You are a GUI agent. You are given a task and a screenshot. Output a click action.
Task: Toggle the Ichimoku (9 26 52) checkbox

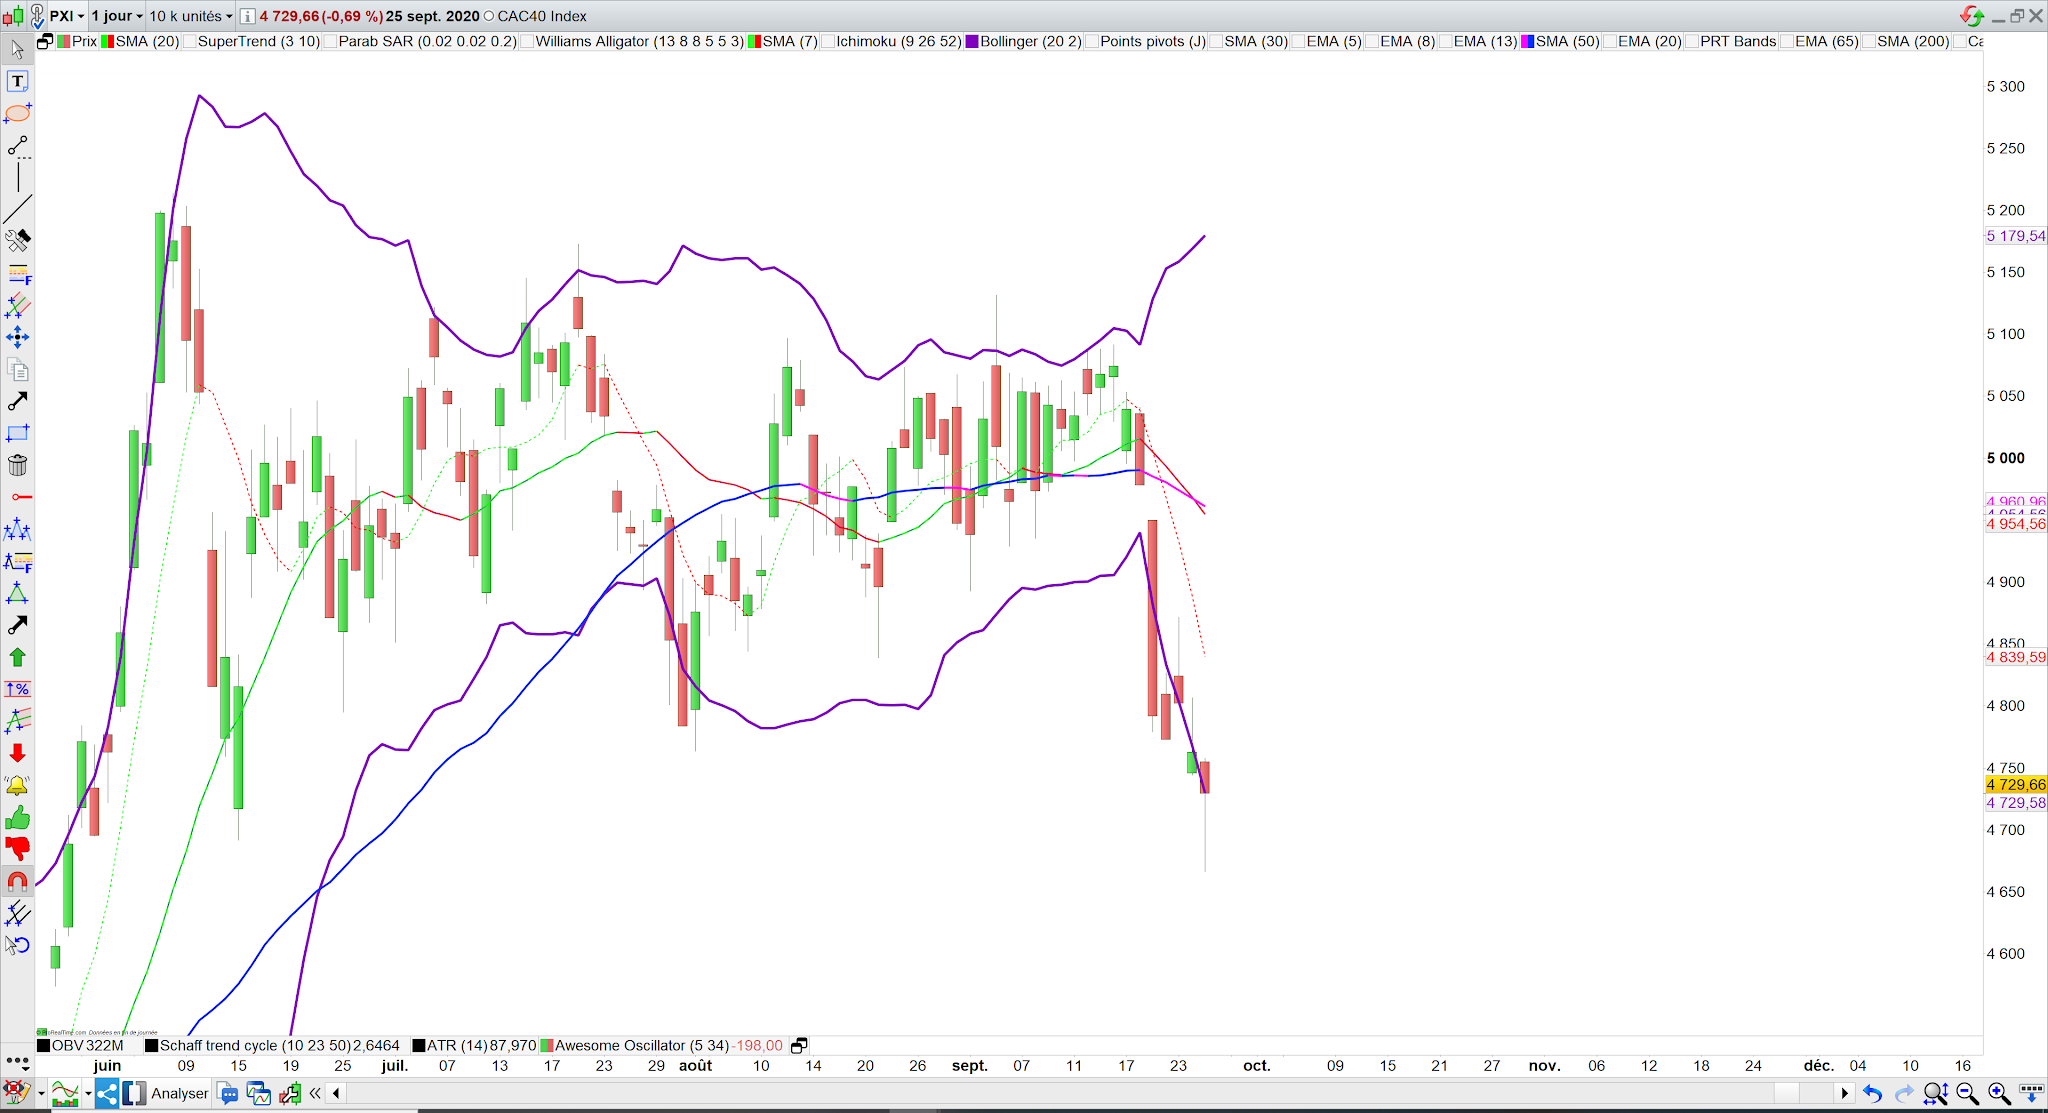pos(828,41)
